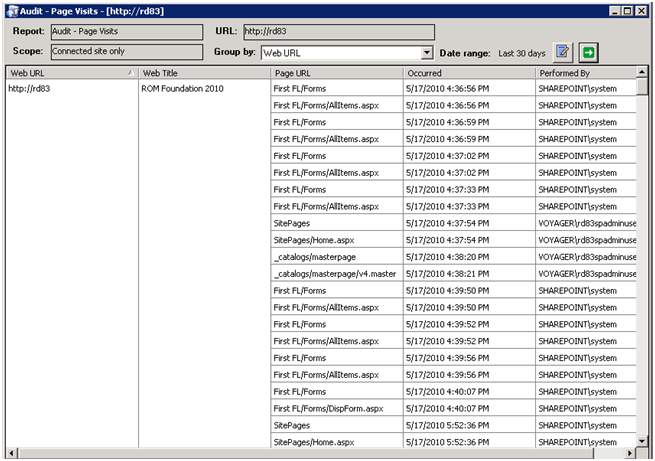This screenshot has width=655, height=461.
Task: Click the Last 30 days date range text
Action: pyautogui.click(x=522, y=53)
